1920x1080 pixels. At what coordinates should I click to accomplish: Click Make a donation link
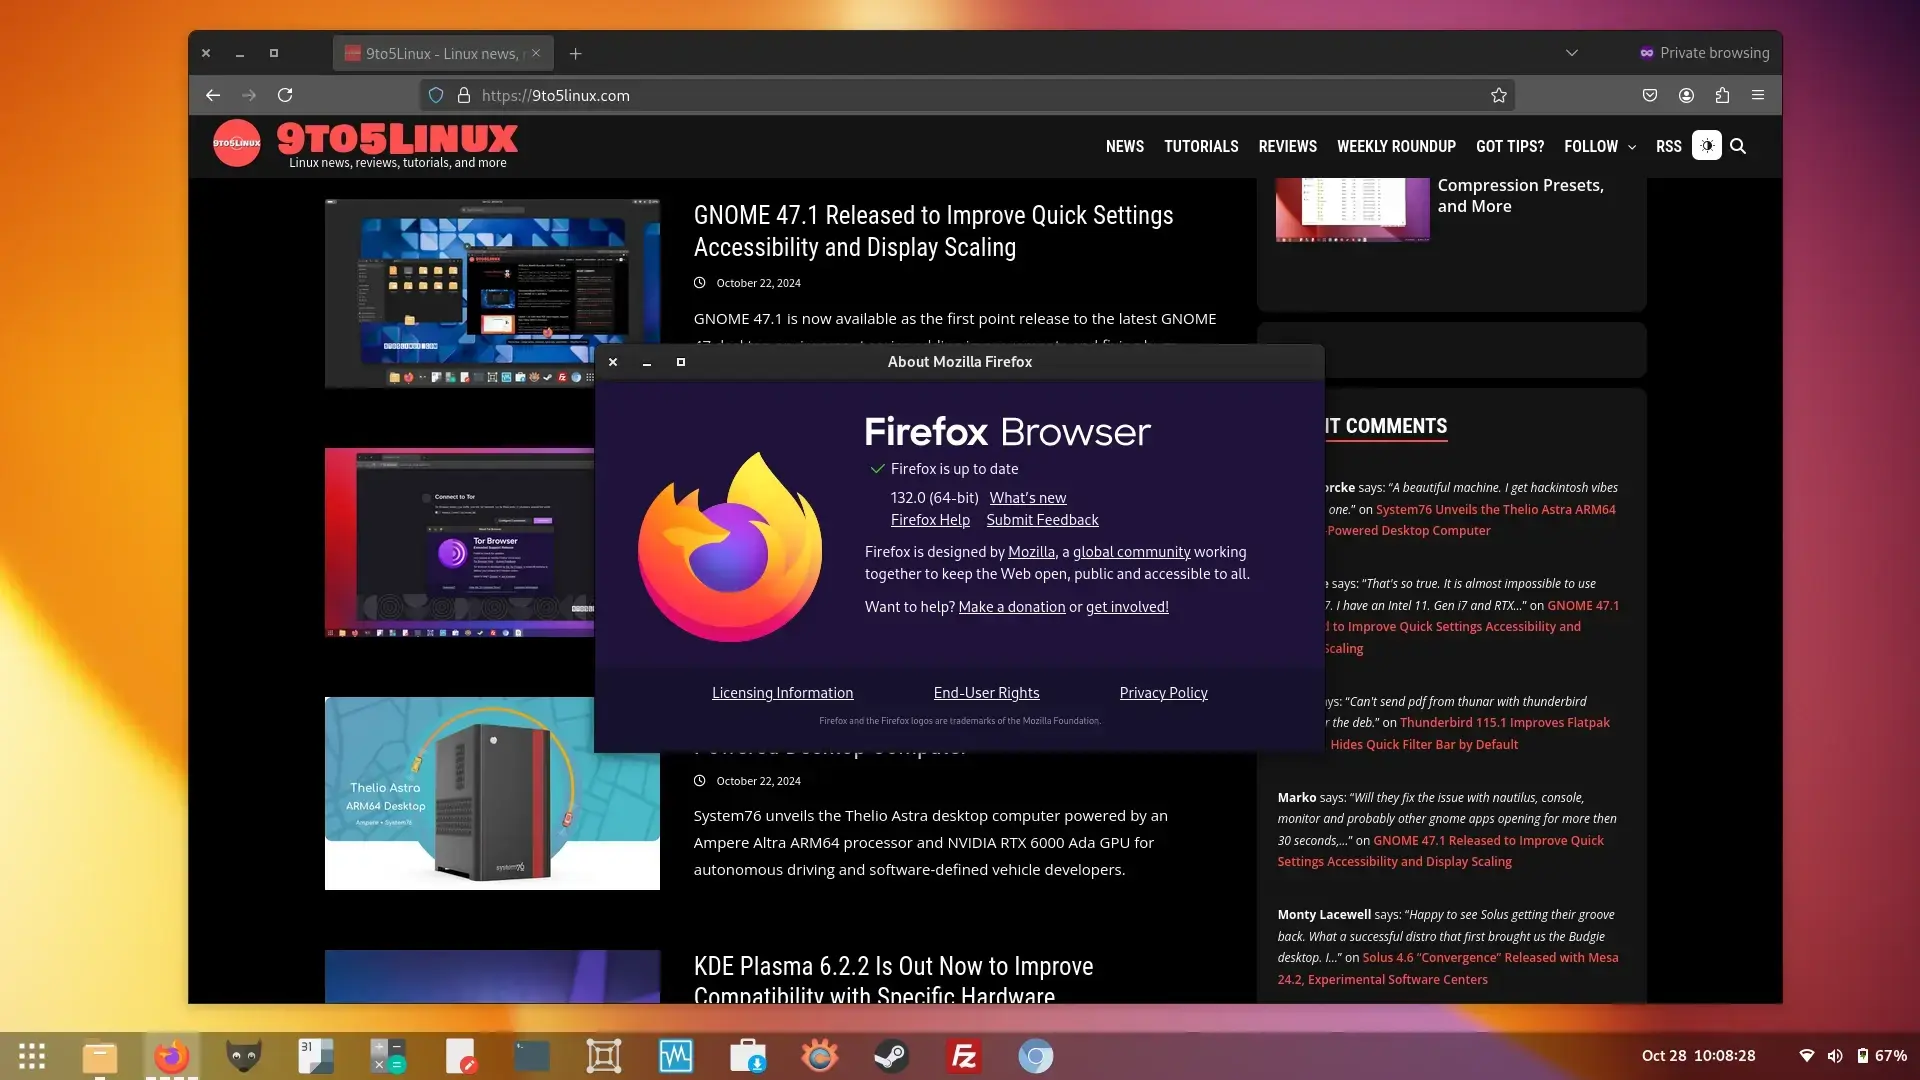tap(1011, 605)
